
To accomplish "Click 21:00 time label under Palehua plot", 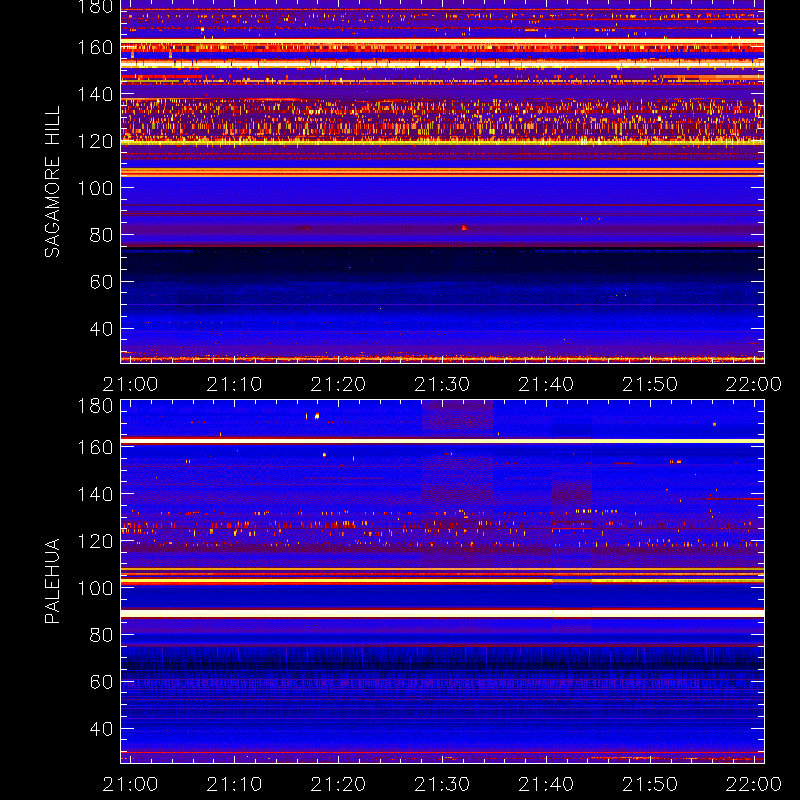I will click(131, 784).
